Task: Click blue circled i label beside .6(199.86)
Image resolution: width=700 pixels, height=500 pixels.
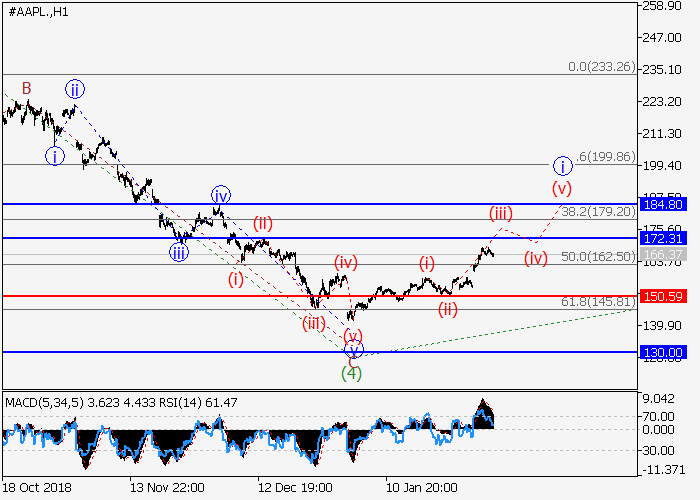Action: pyautogui.click(x=563, y=167)
